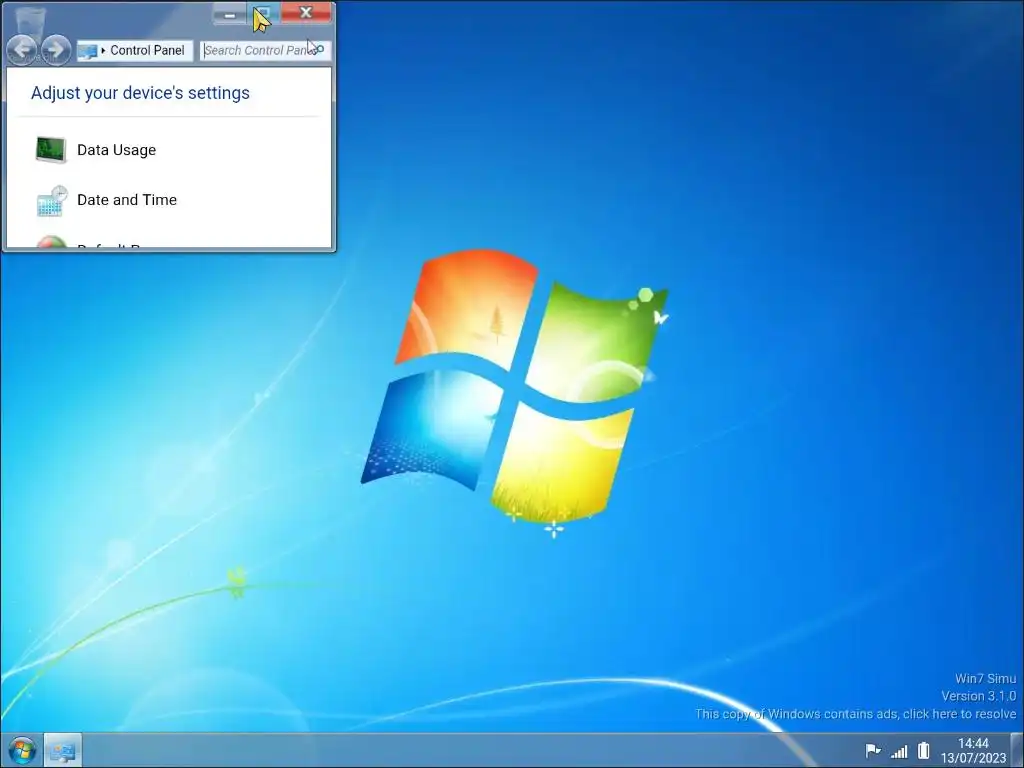Go back in Control Panel

pyautogui.click(x=22, y=49)
